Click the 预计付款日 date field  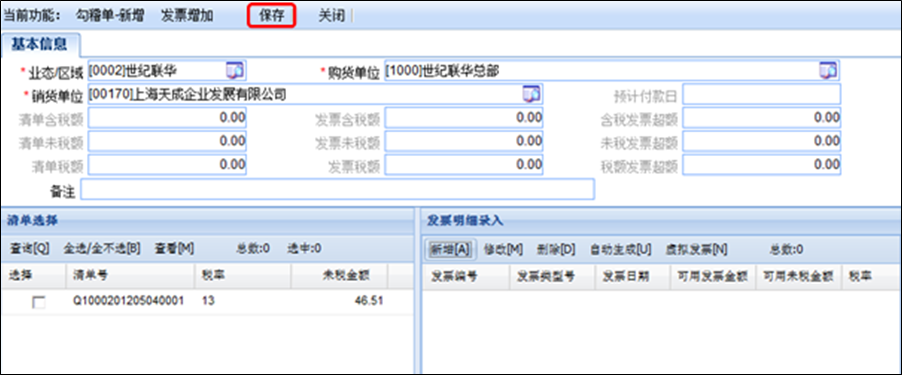[762, 94]
